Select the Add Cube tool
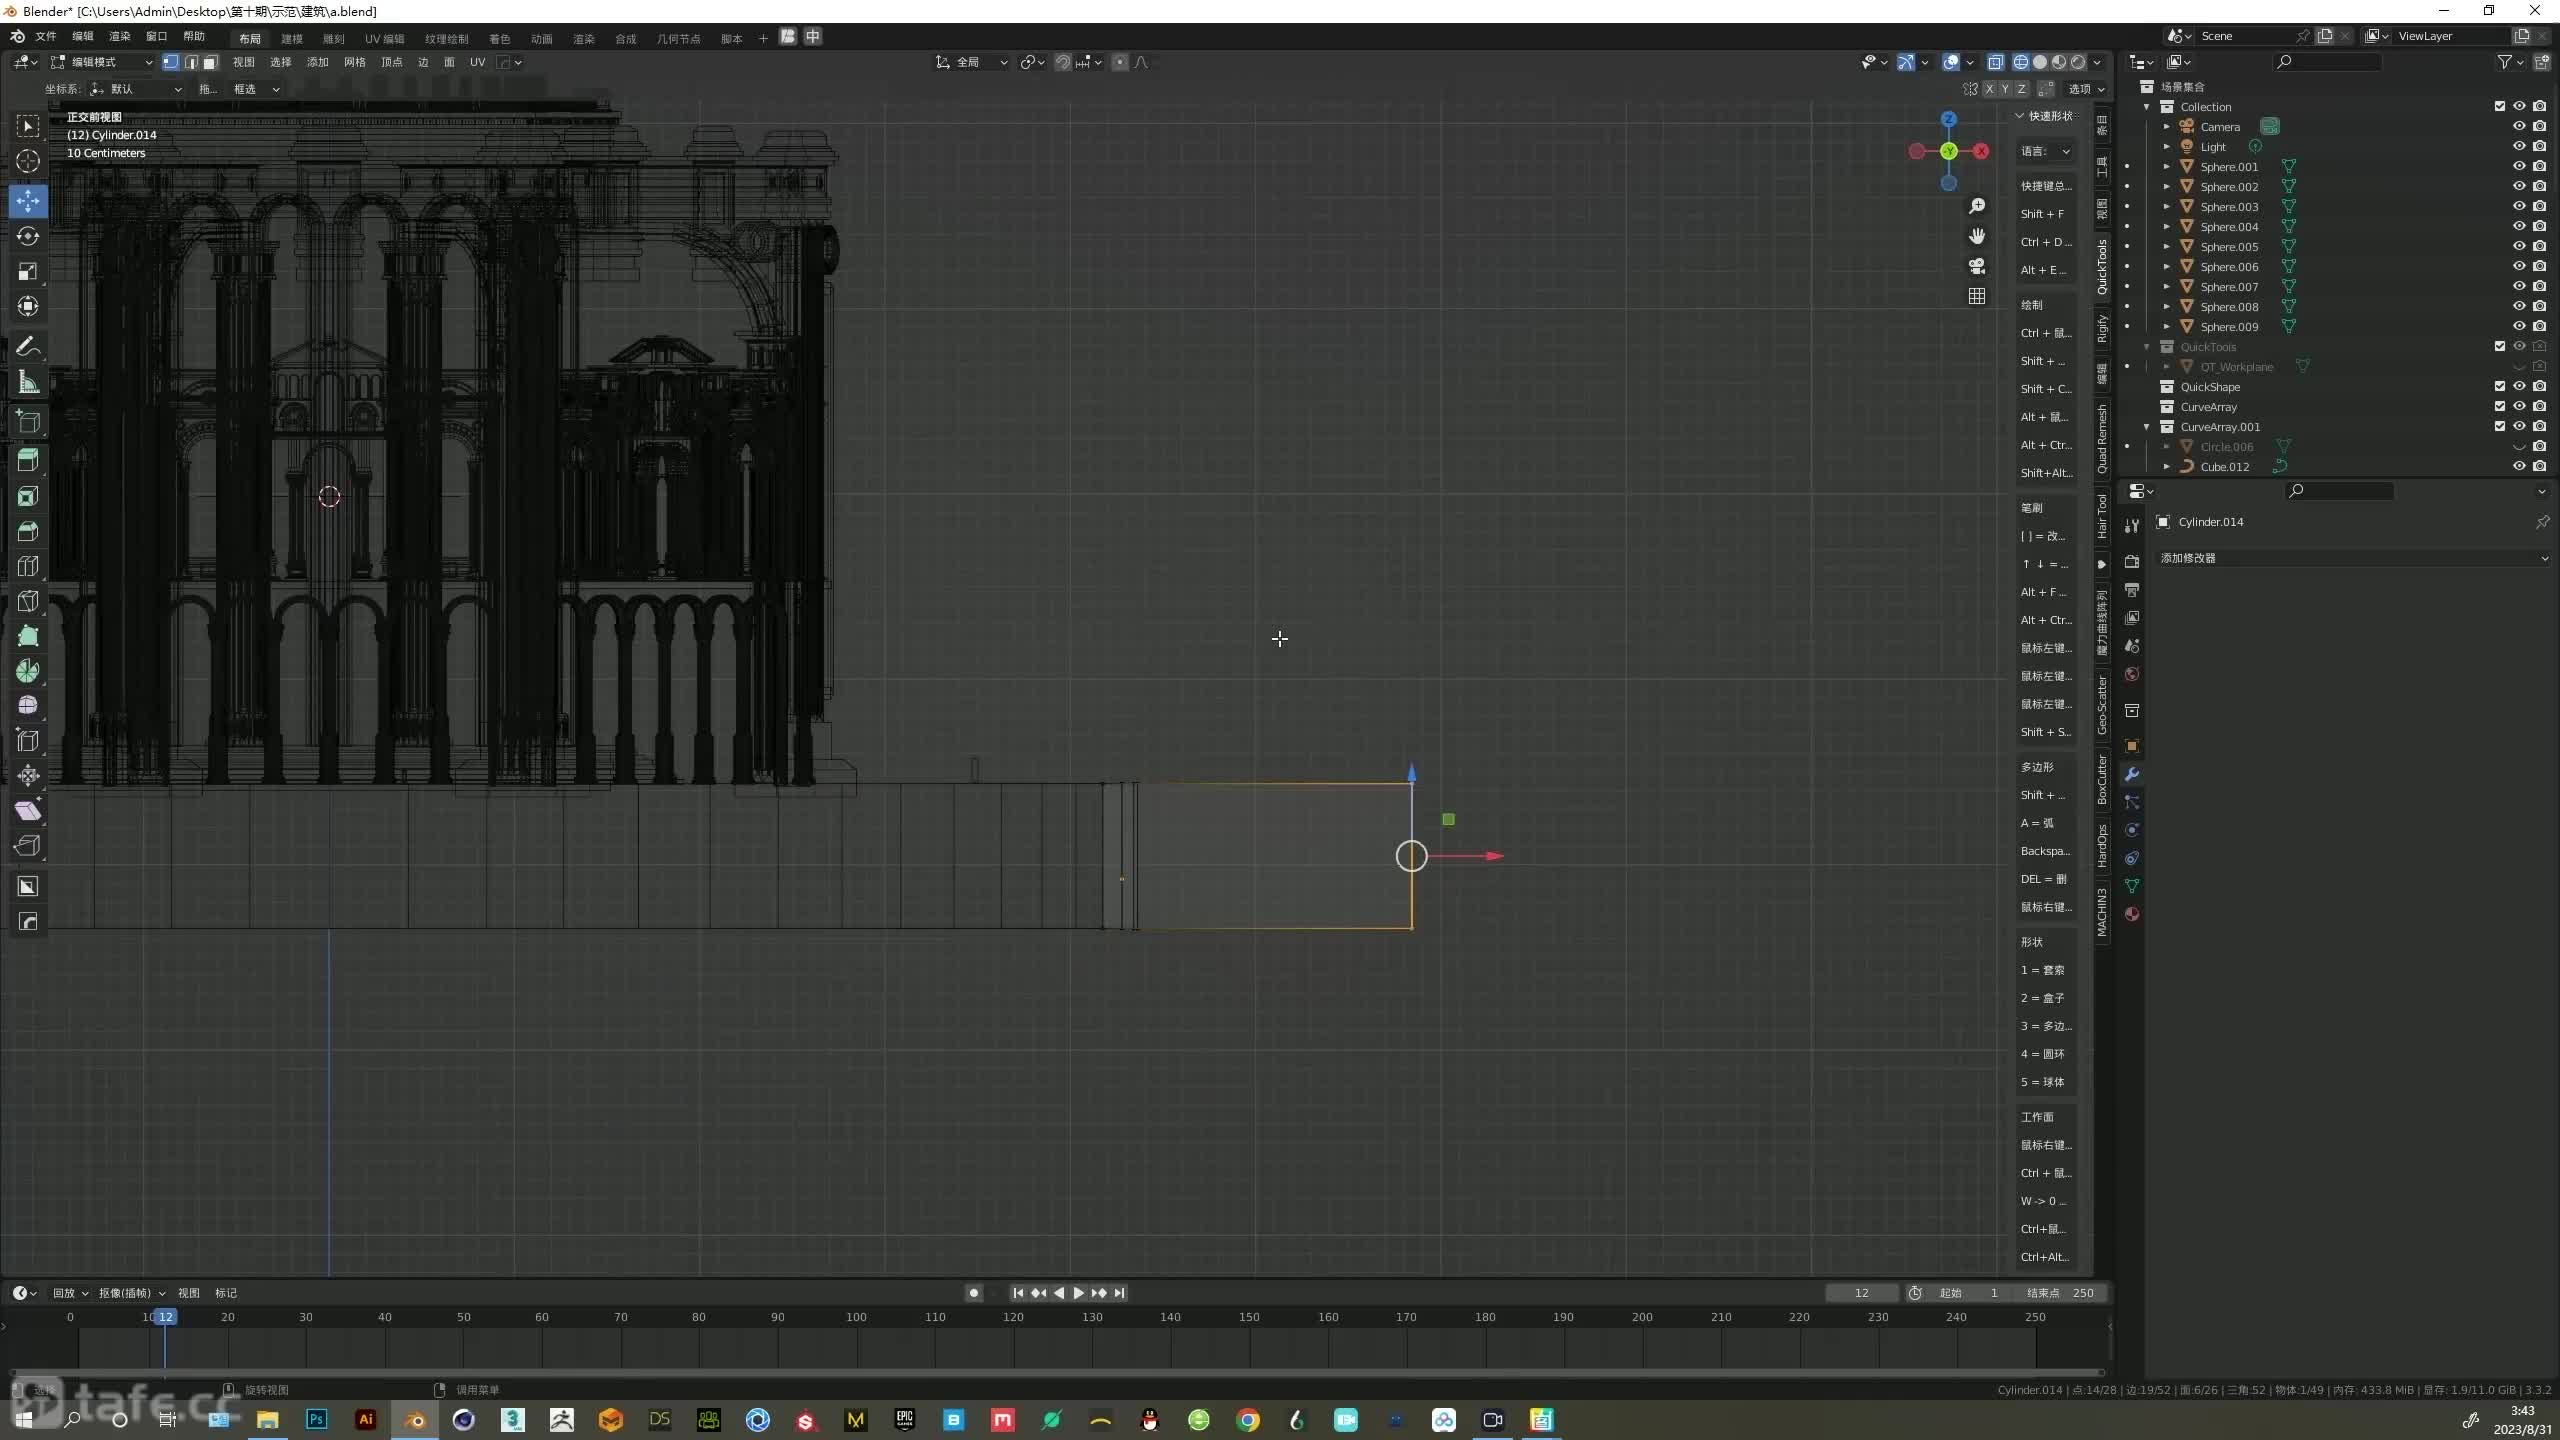The height and width of the screenshot is (1440, 2560). click(28, 422)
